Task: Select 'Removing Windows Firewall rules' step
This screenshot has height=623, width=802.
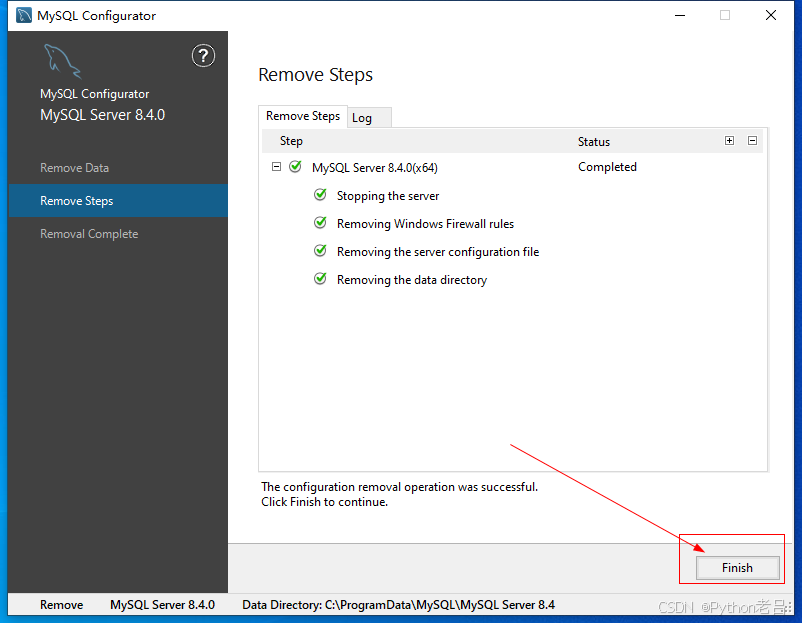Action: (x=425, y=224)
